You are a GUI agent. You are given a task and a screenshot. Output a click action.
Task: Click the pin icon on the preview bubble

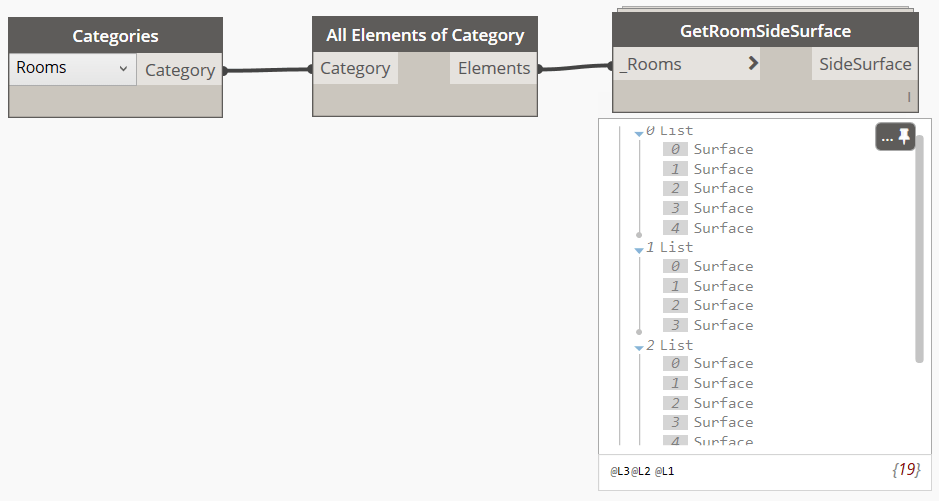coord(904,138)
